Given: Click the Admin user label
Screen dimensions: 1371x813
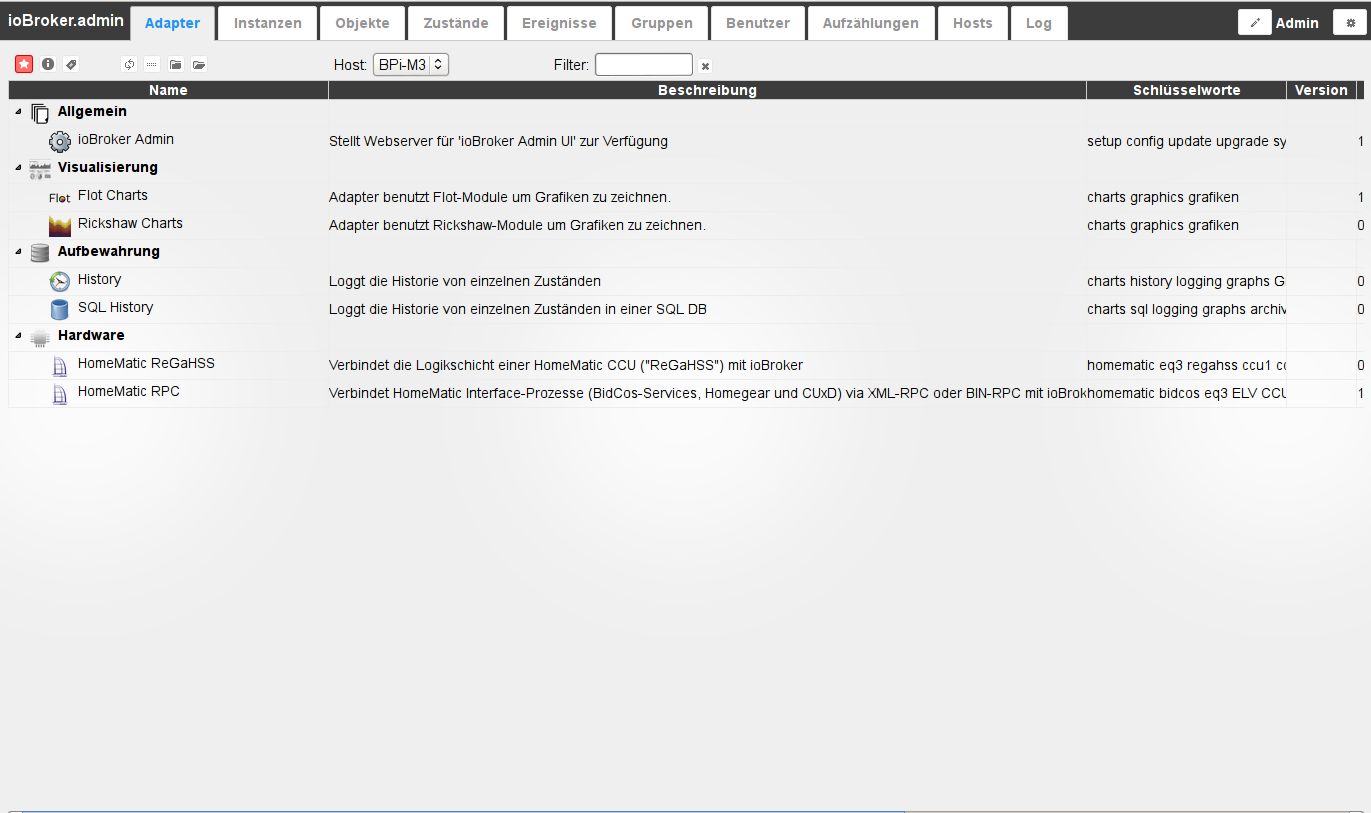Looking at the screenshot, I should coord(1297,23).
